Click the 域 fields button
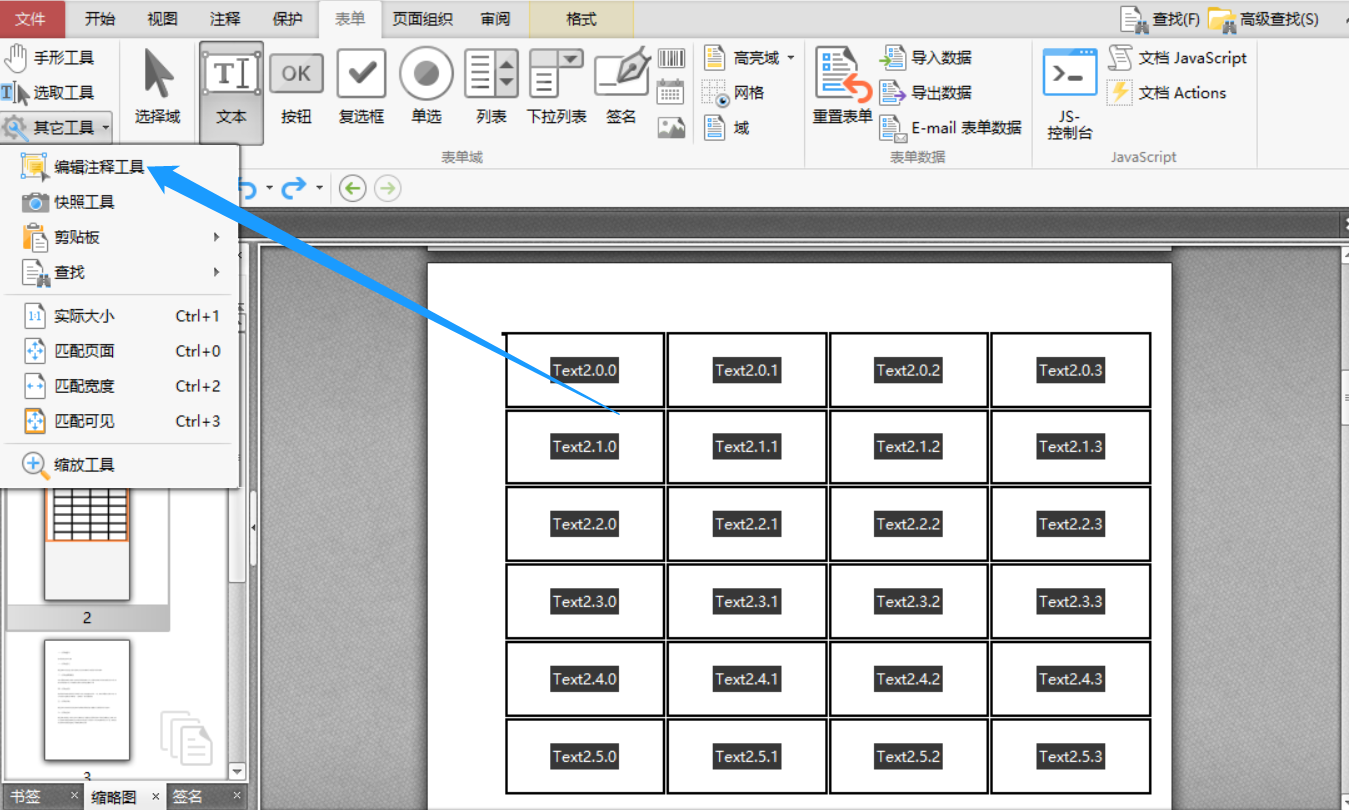The image size is (1349, 810). [x=726, y=127]
